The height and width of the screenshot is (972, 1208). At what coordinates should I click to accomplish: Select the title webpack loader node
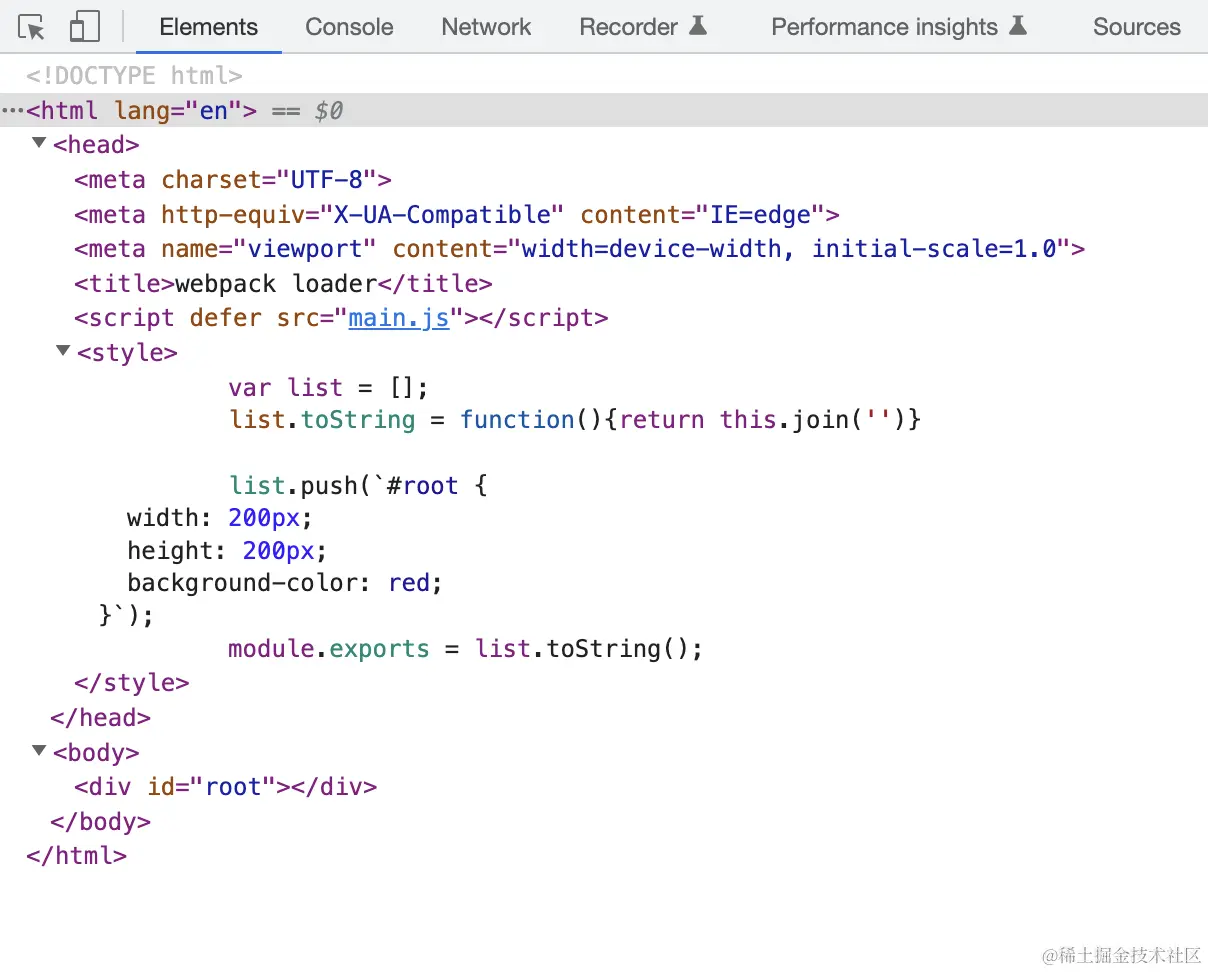[283, 283]
